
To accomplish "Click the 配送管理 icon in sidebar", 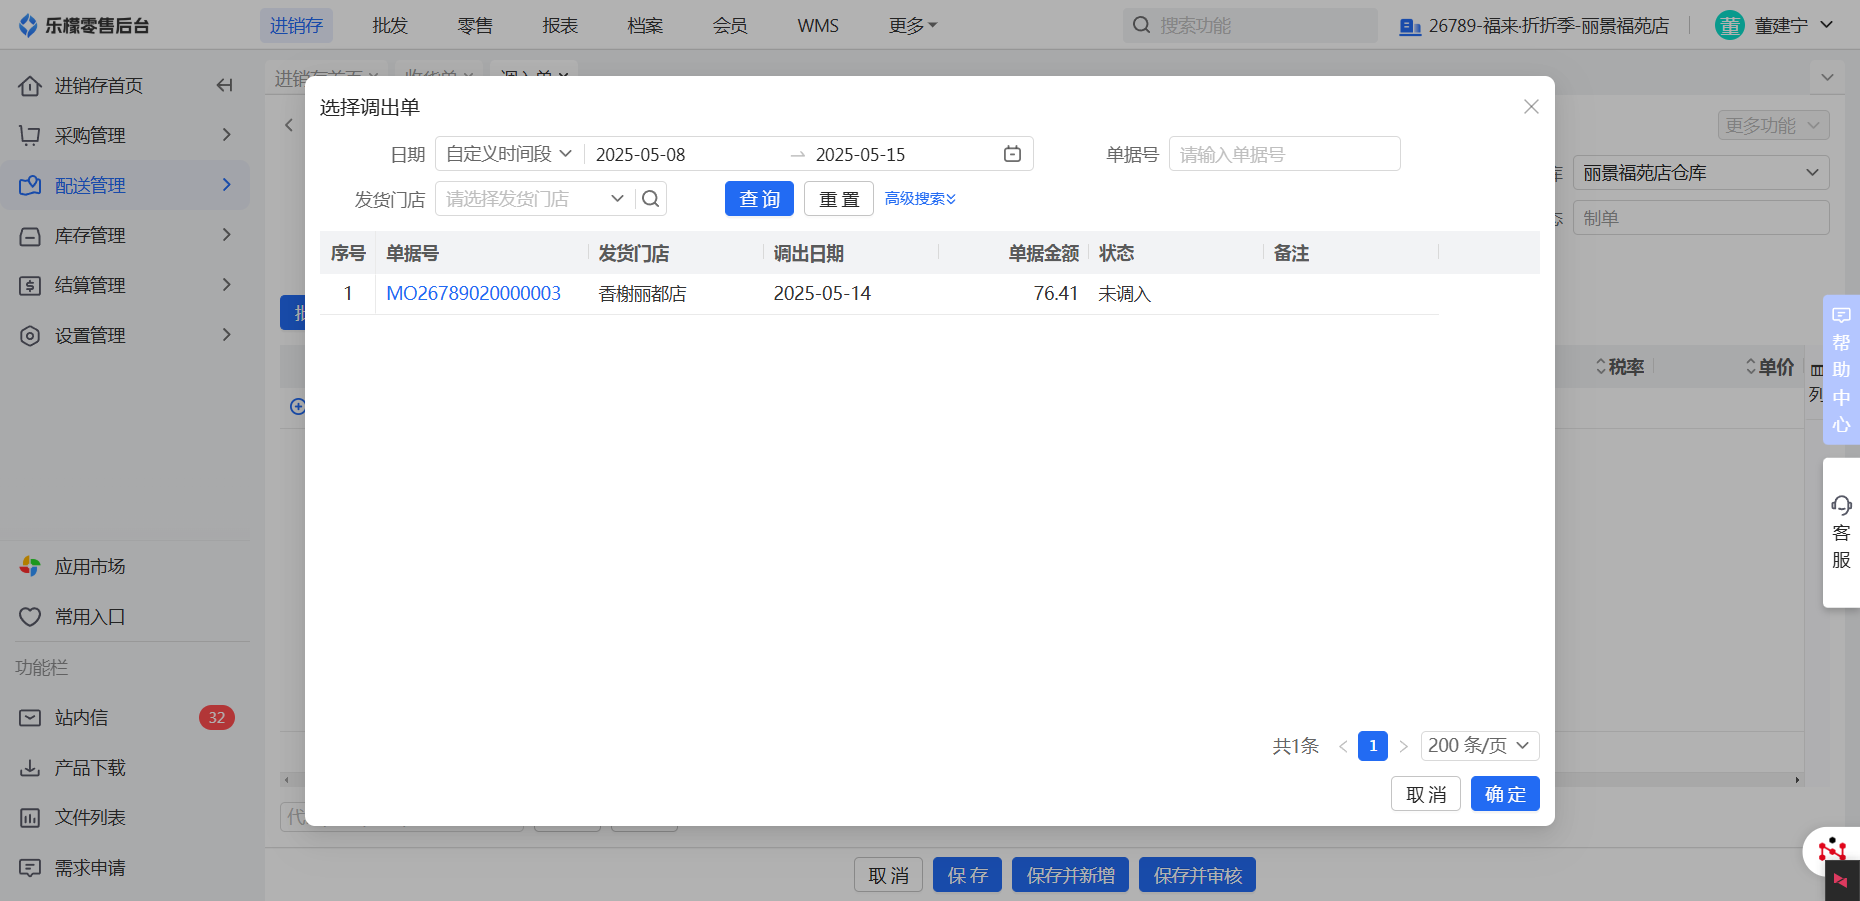I will (x=30, y=185).
